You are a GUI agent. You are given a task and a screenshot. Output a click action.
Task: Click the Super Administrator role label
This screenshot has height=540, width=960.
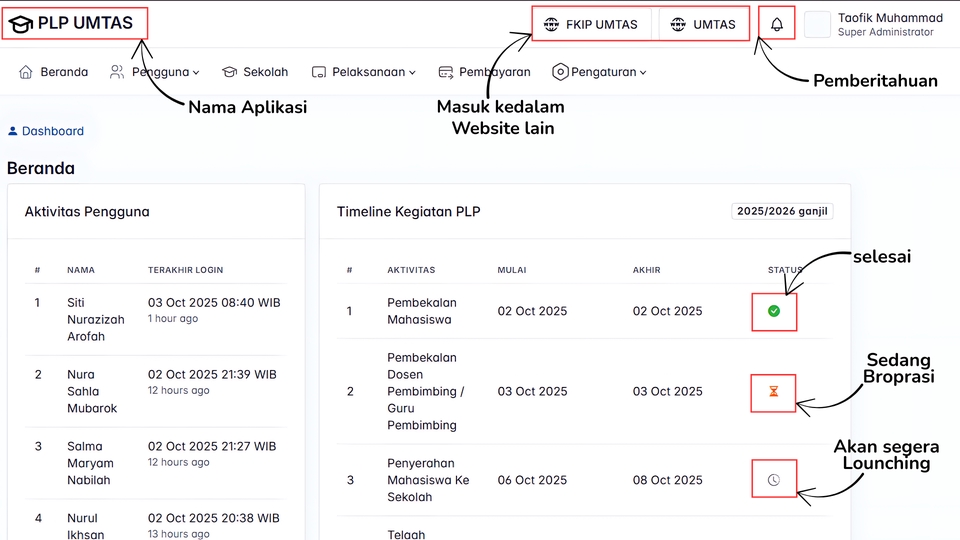(x=885, y=32)
